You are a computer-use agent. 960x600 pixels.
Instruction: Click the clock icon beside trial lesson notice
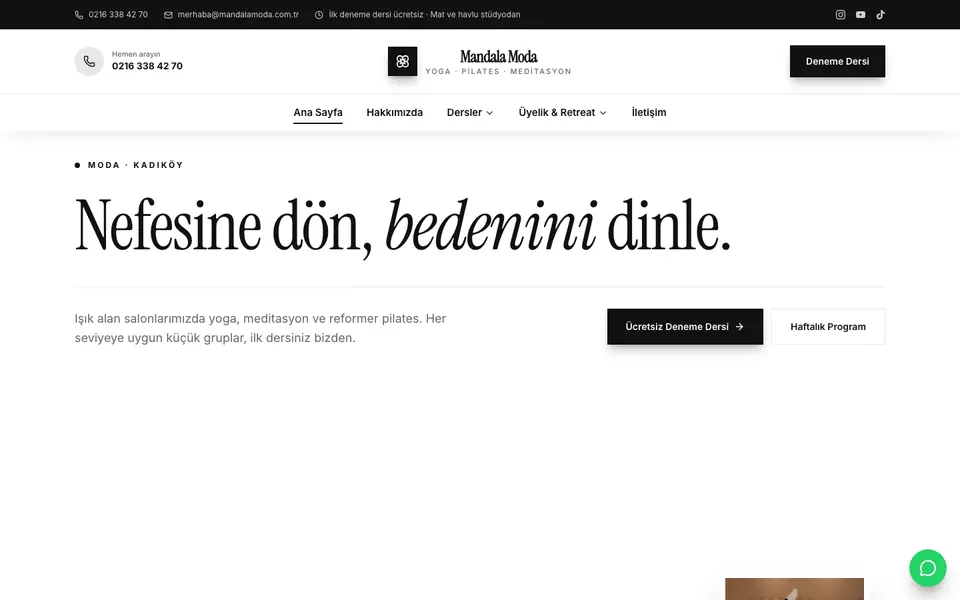click(319, 15)
